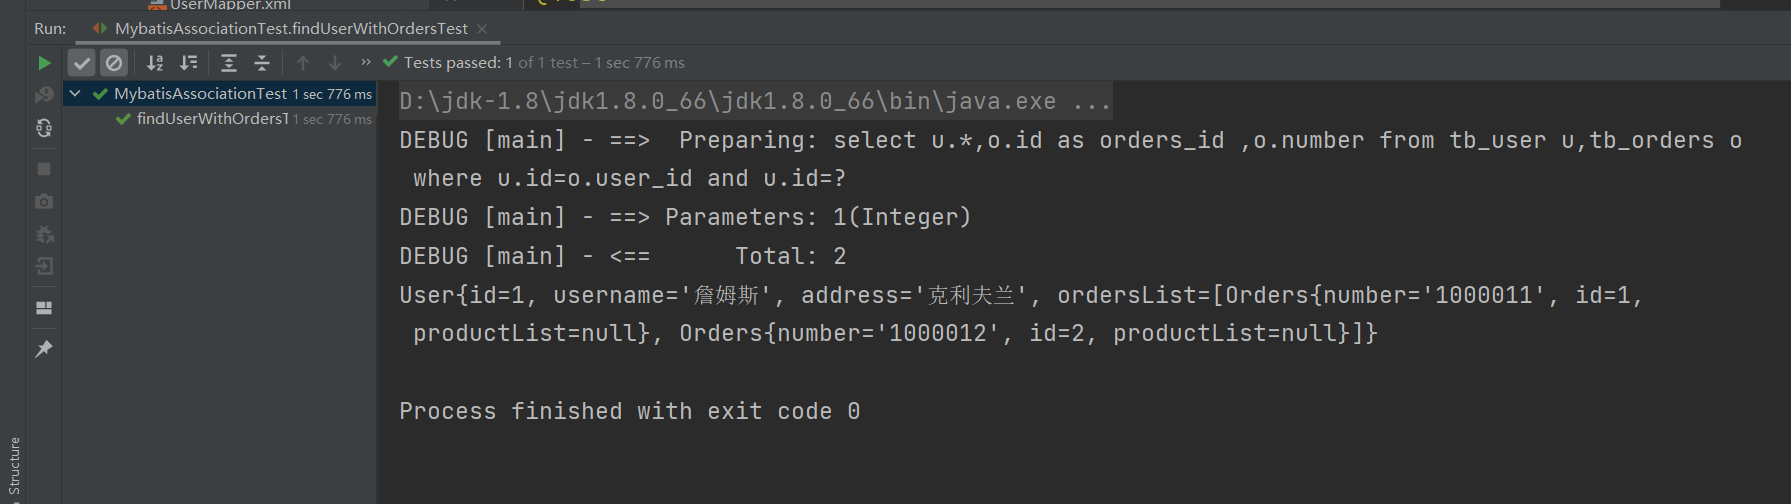Toggle Show Ignored tests button
The image size is (1791, 504).
point(114,63)
